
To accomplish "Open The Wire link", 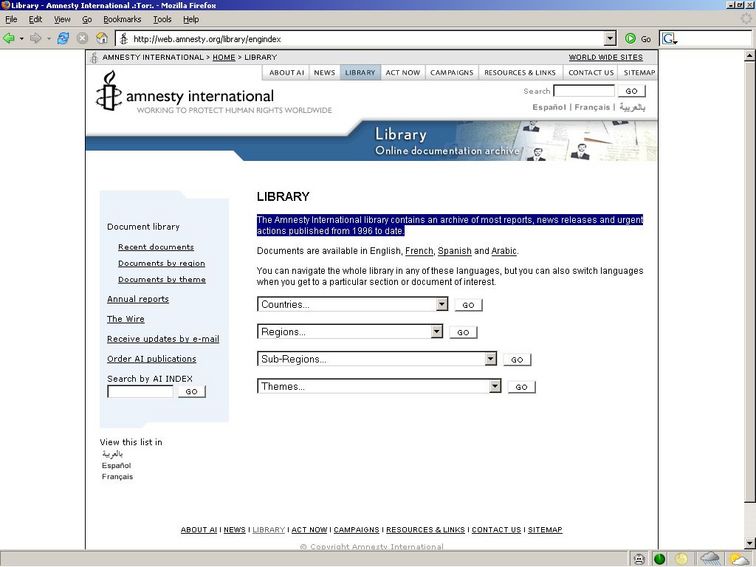I will pyautogui.click(x=125, y=319).
